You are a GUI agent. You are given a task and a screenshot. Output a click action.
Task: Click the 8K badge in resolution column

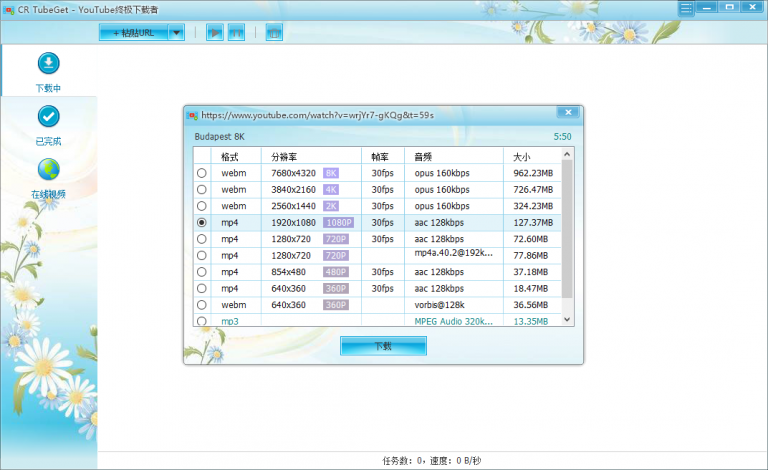coord(331,173)
